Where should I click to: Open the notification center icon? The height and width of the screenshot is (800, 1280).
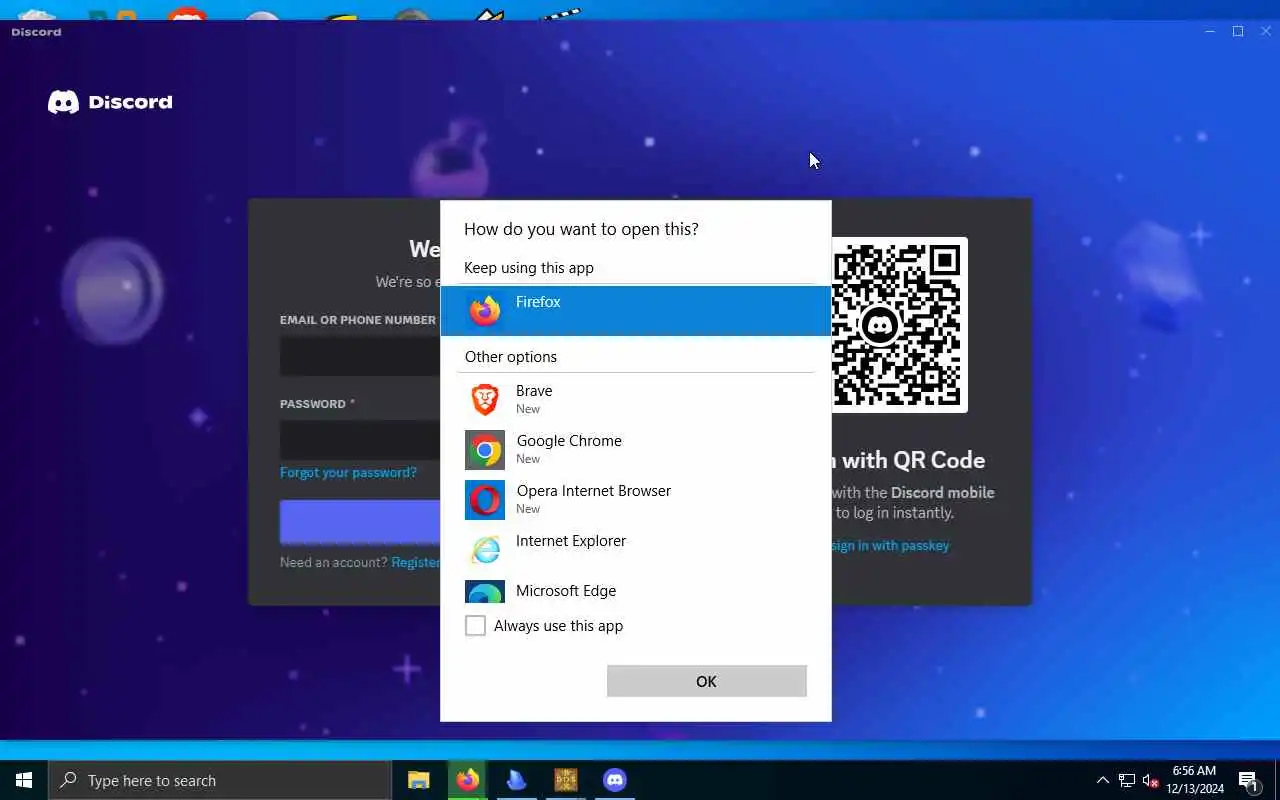pyautogui.click(x=1248, y=780)
